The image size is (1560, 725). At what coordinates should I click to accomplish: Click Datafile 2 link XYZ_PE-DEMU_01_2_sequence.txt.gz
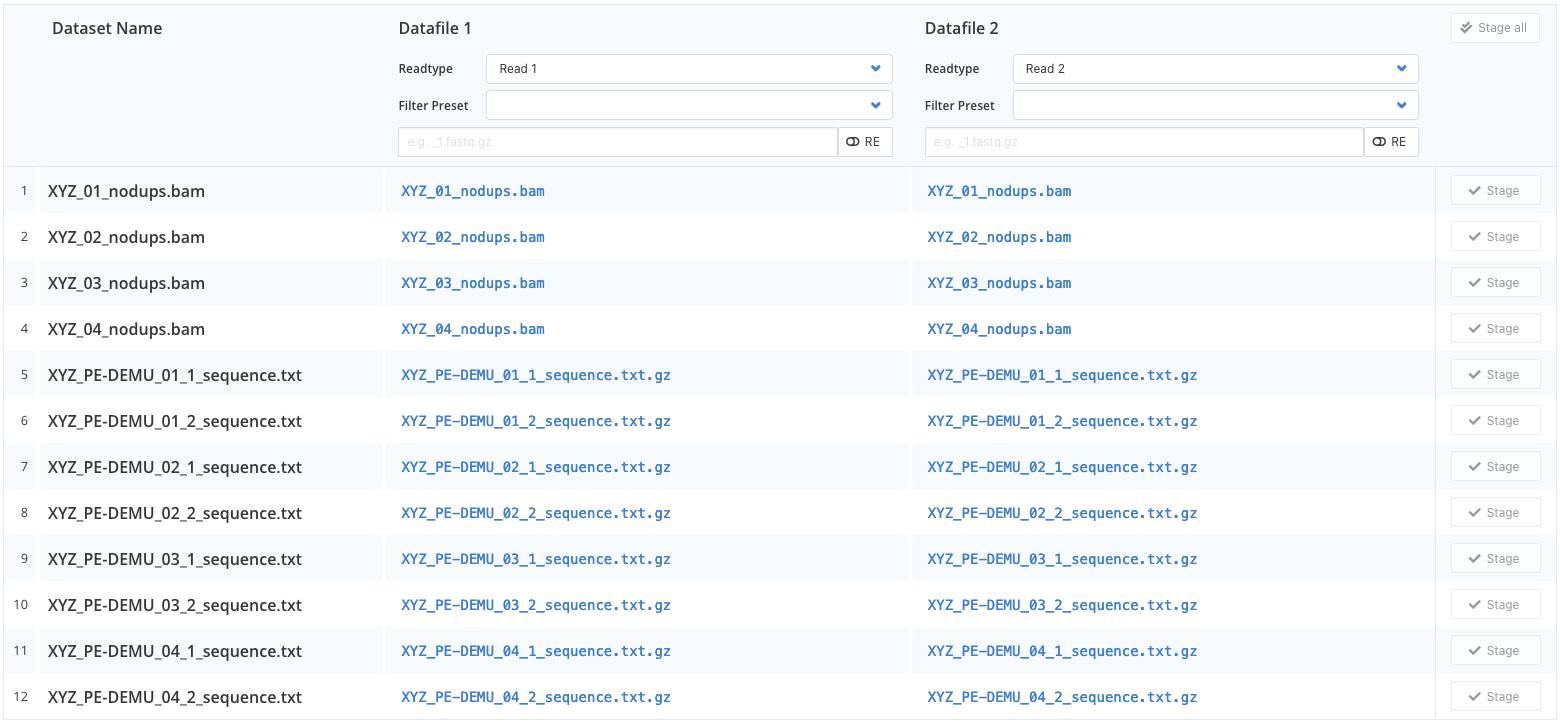coord(1062,421)
